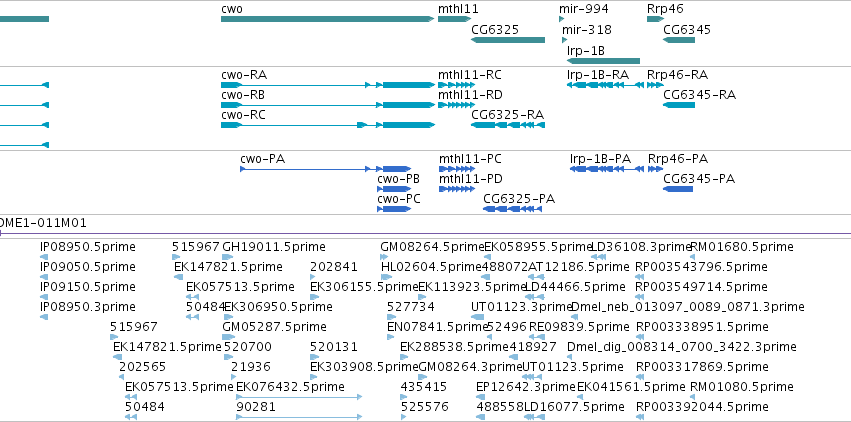Click the EK076432.5prime EST label
Image resolution: width=851 pixels, height=422 pixels.
290,387
